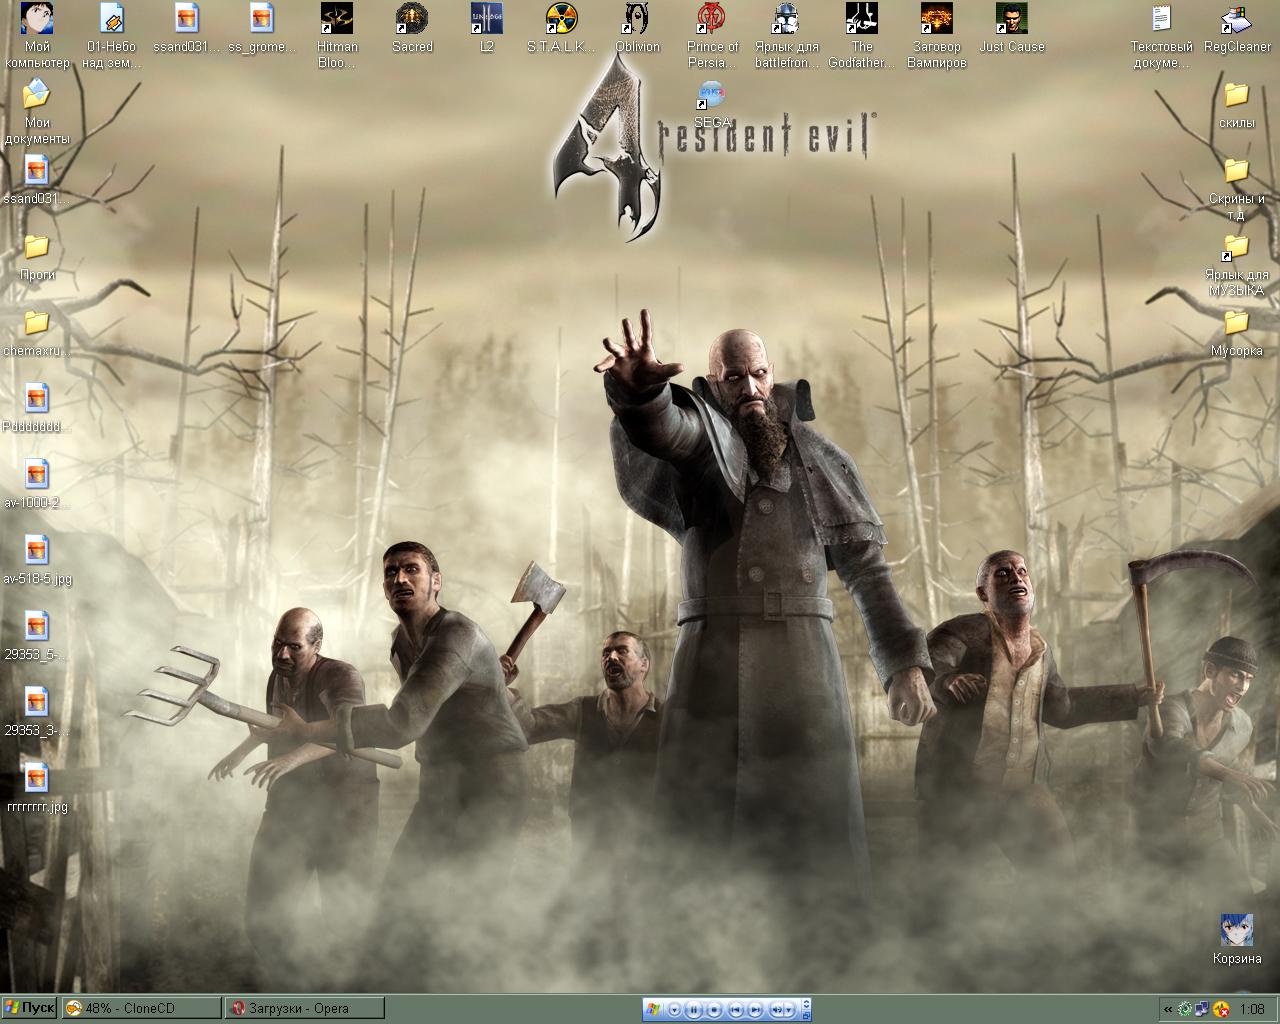This screenshot has height=1024, width=1280.
Task: Open the network connection tray icon
Action: click(x=1202, y=1009)
